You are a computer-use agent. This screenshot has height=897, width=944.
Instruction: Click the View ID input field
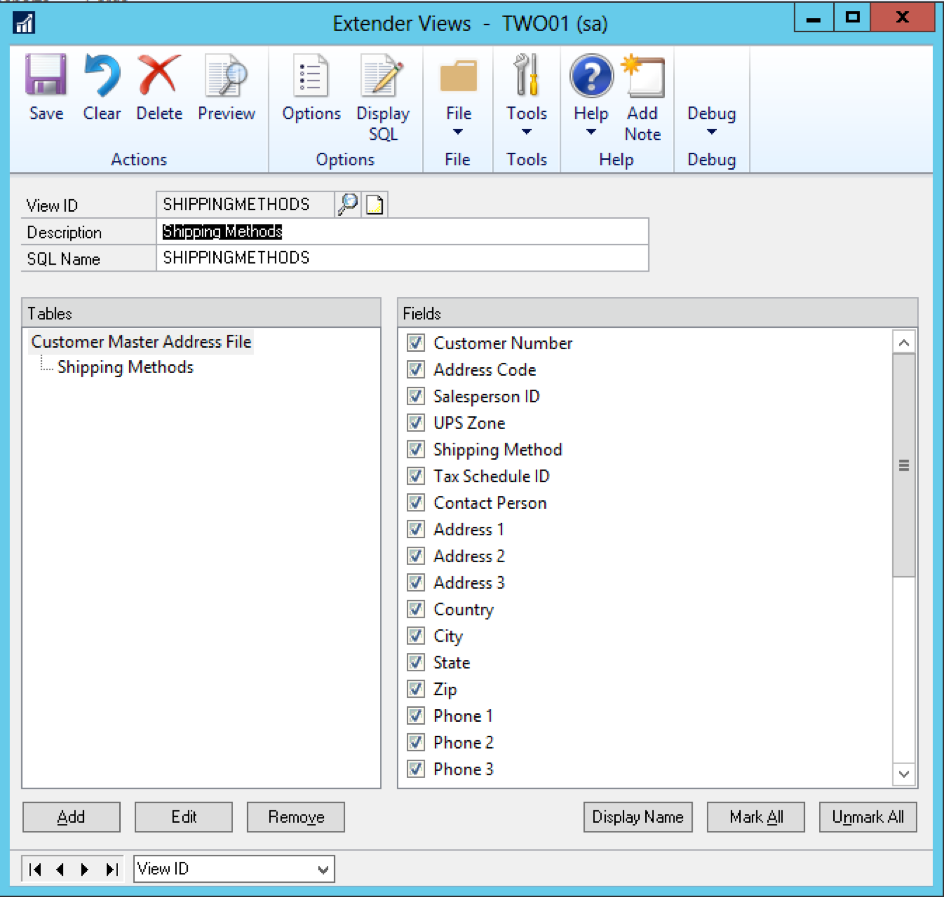tap(244, 205)
